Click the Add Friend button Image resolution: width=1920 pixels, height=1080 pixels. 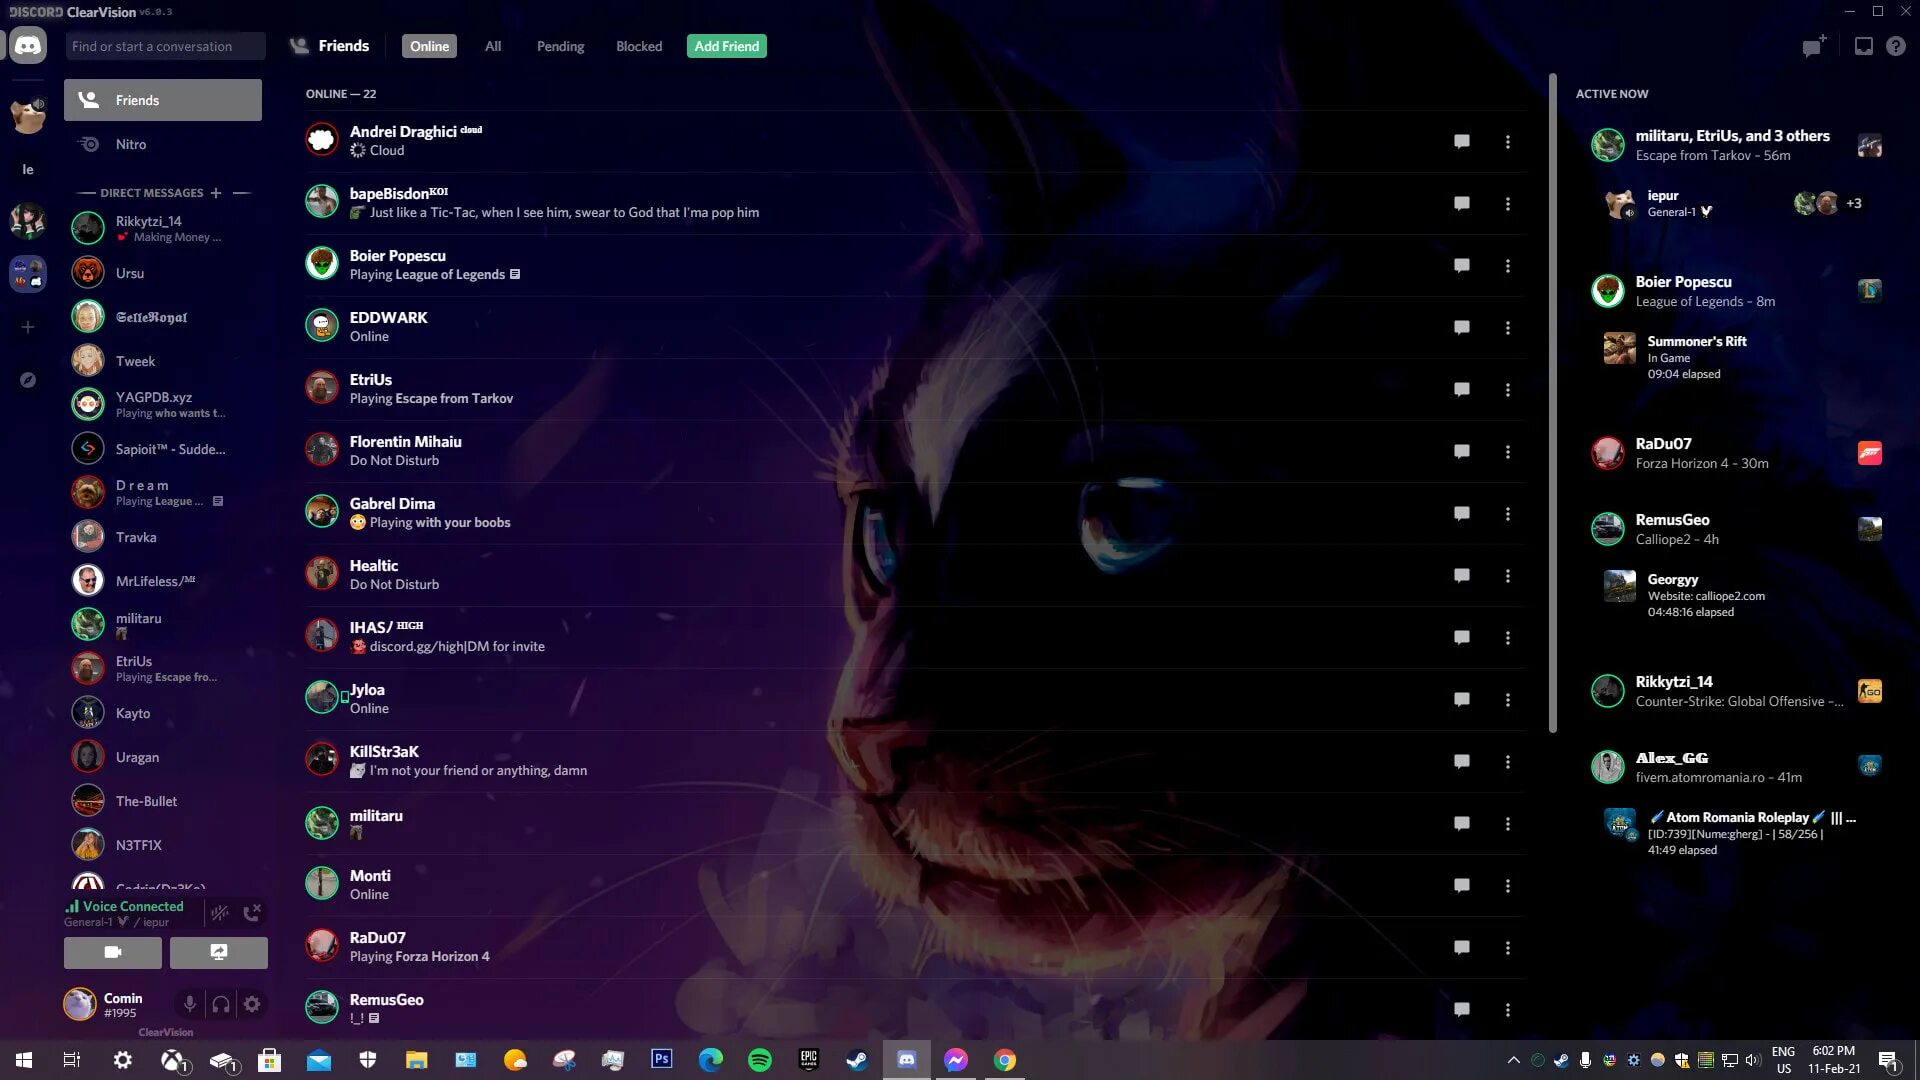coord(726,46)
